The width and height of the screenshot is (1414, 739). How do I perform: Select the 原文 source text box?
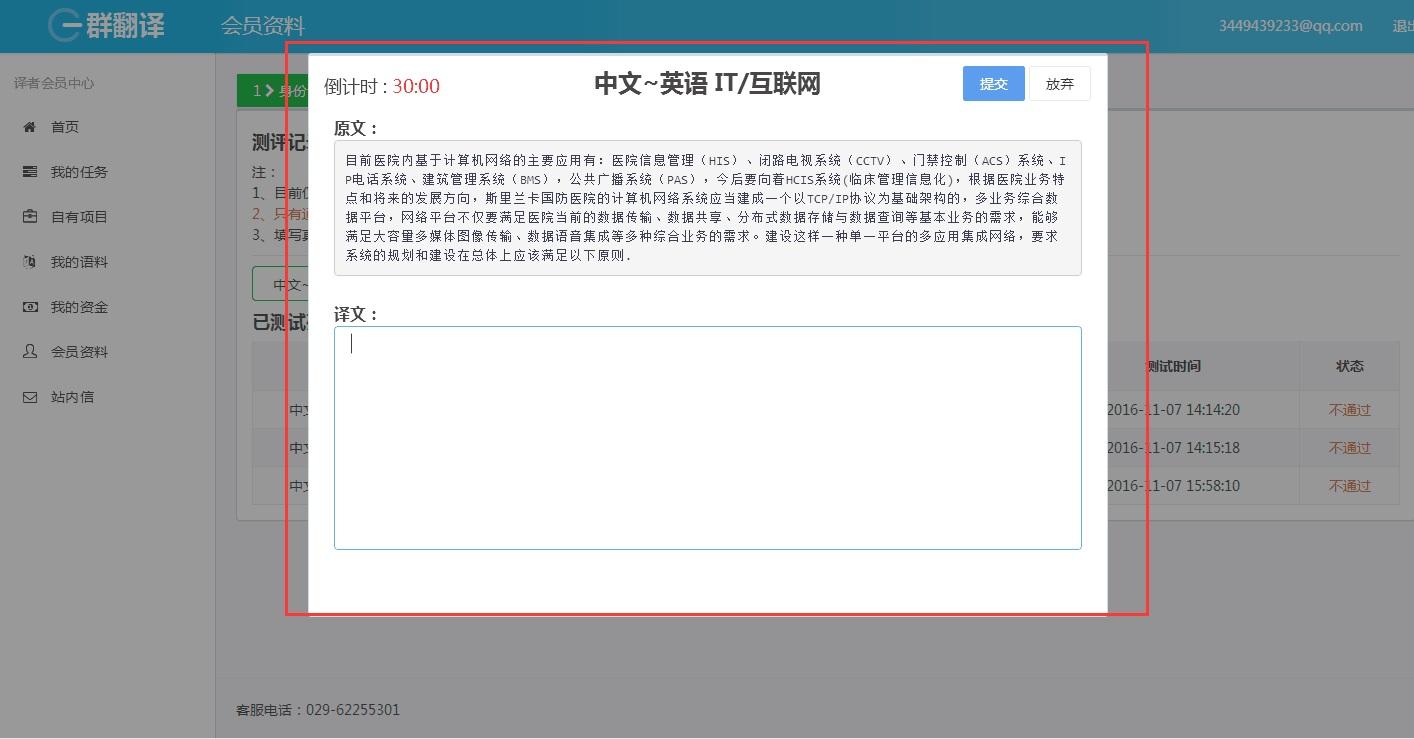click(707, 207)
